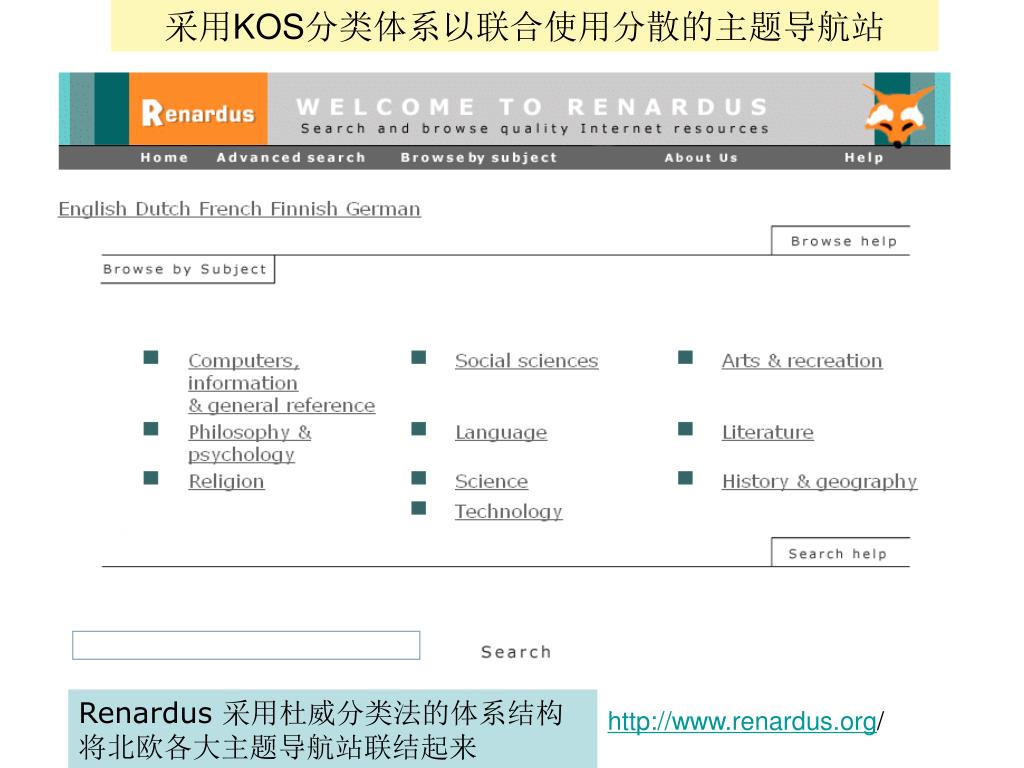Click bullet square beside Language

419,428
